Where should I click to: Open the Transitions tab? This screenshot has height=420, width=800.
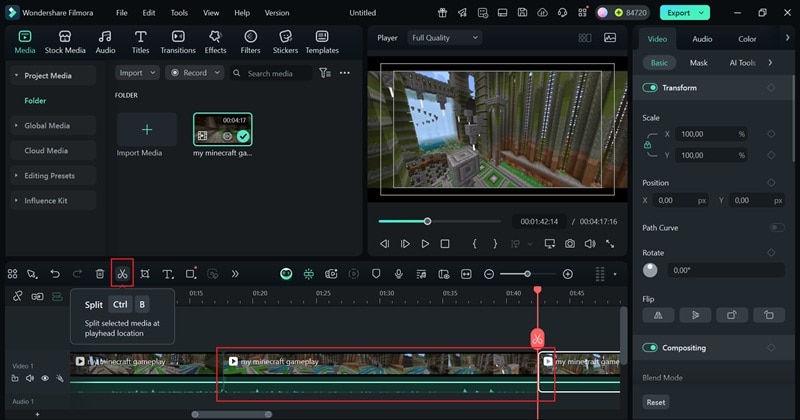tap(178, 42)
